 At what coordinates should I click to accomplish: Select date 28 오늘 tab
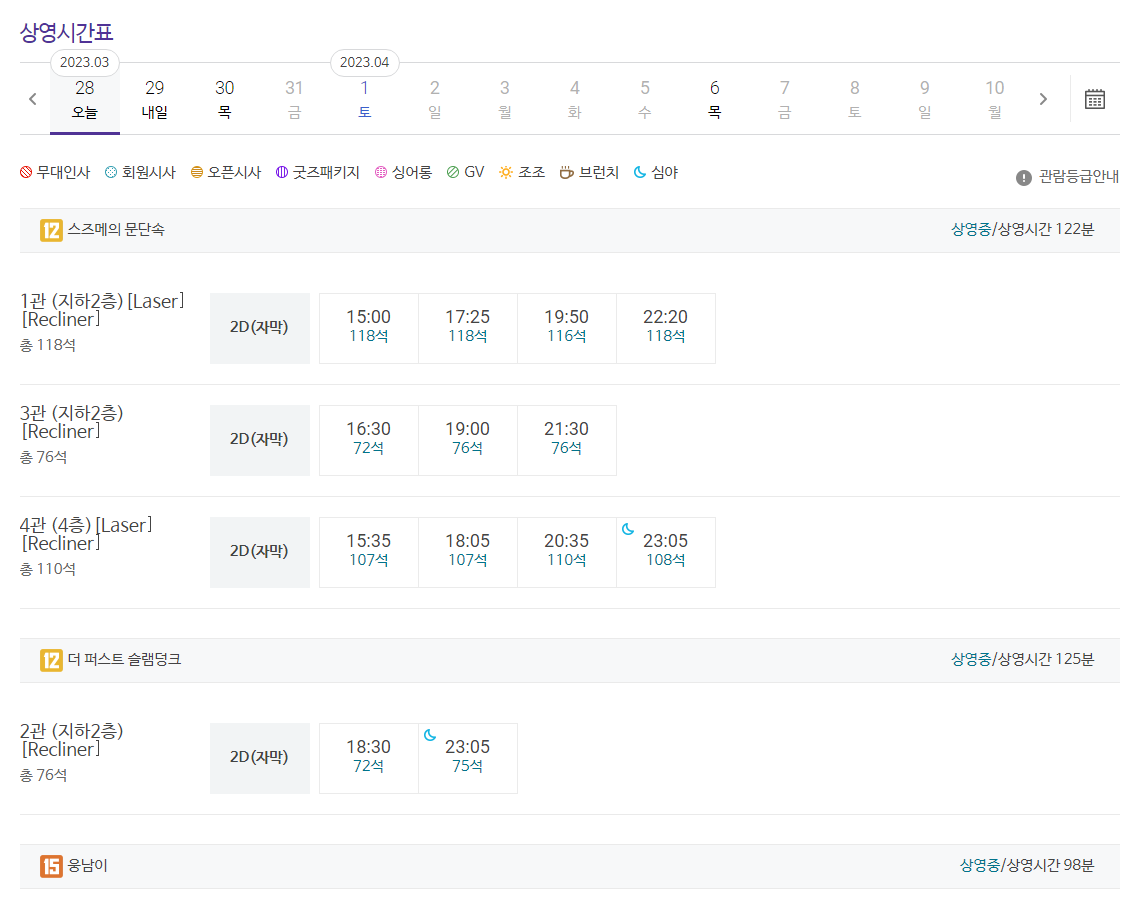(84, 100)
